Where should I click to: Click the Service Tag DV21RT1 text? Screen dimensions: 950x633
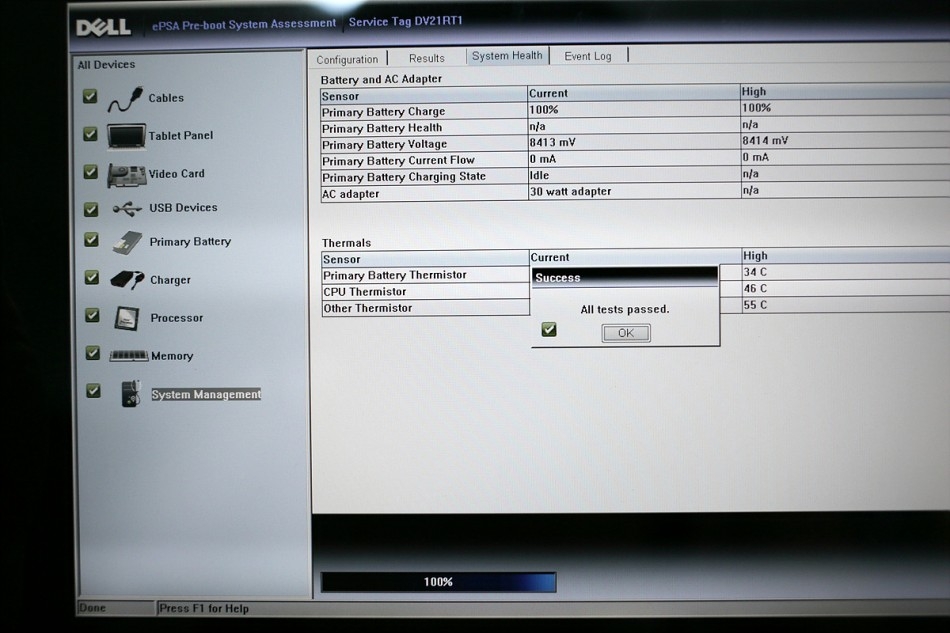[405, 22]
